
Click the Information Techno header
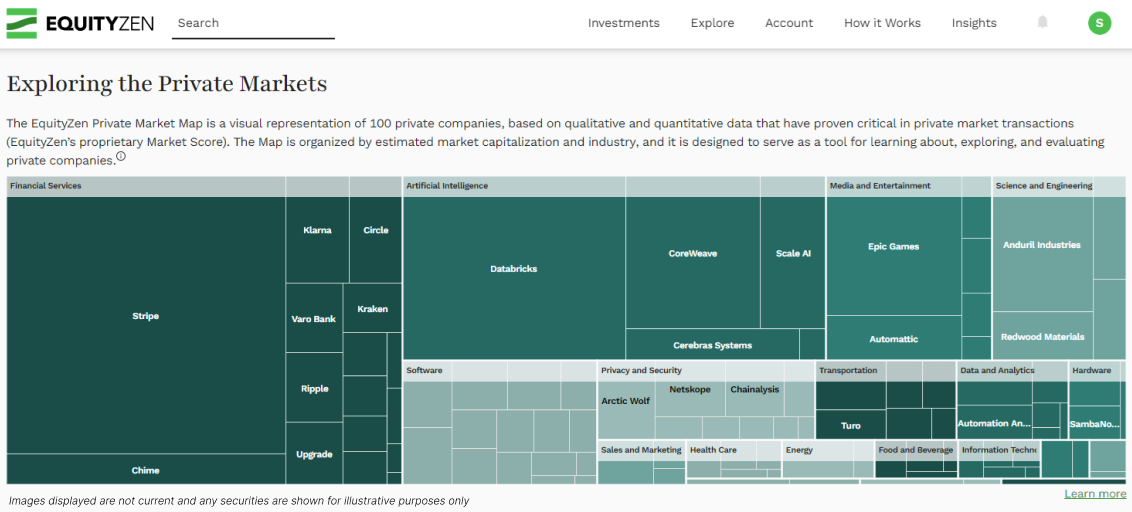point(999,450)
